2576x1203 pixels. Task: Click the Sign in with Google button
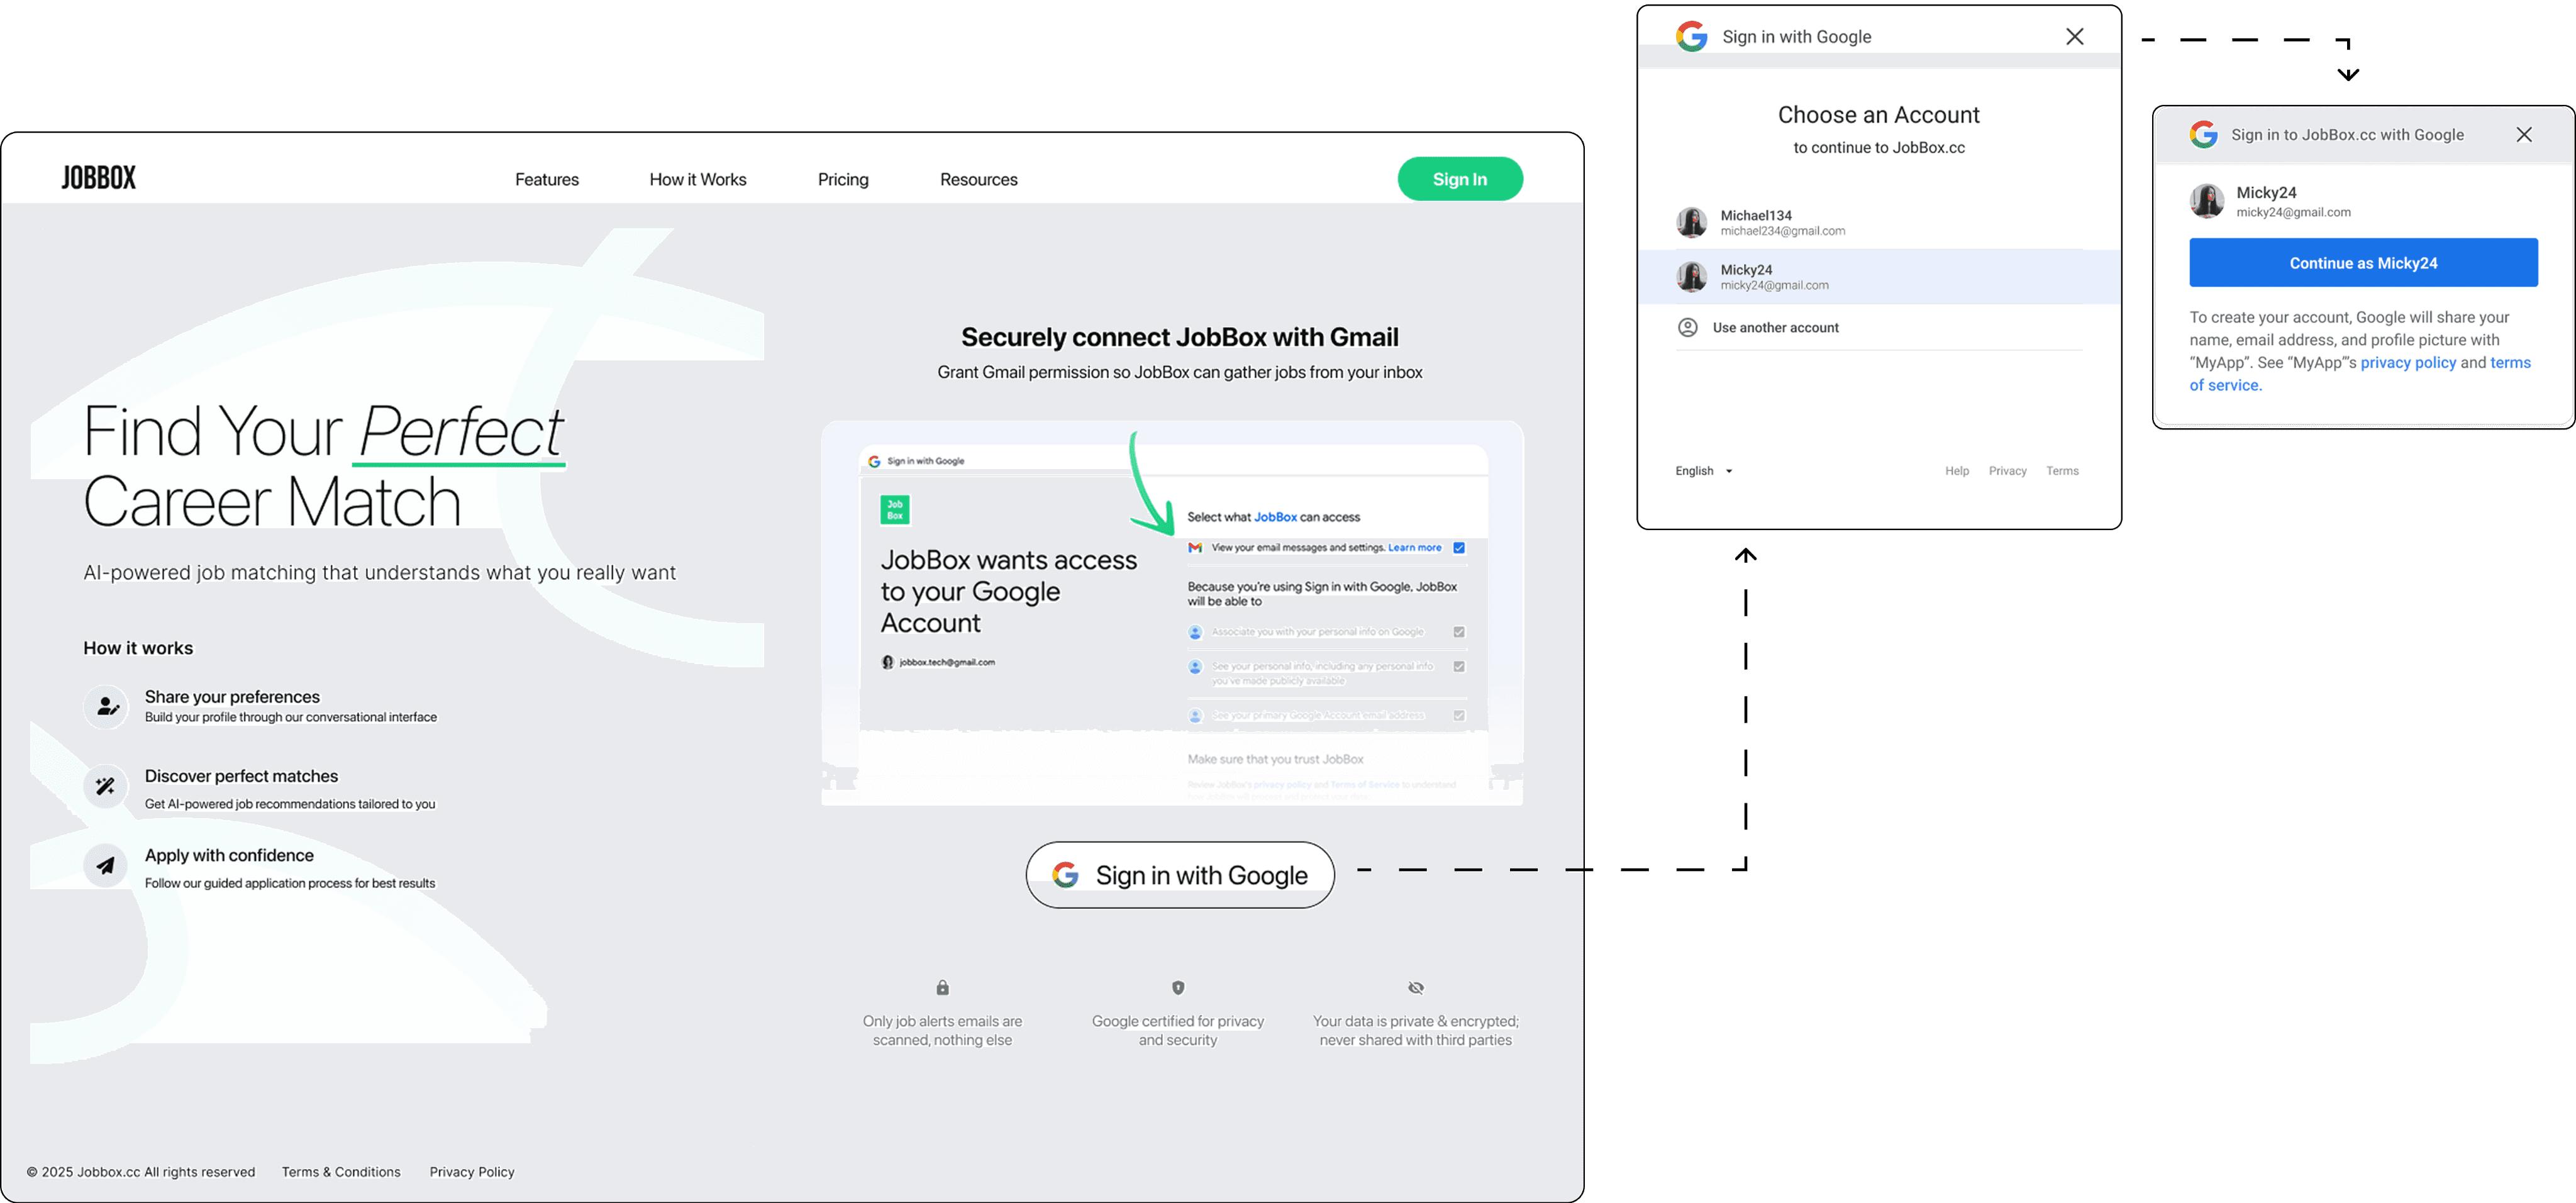[1180, 875]
